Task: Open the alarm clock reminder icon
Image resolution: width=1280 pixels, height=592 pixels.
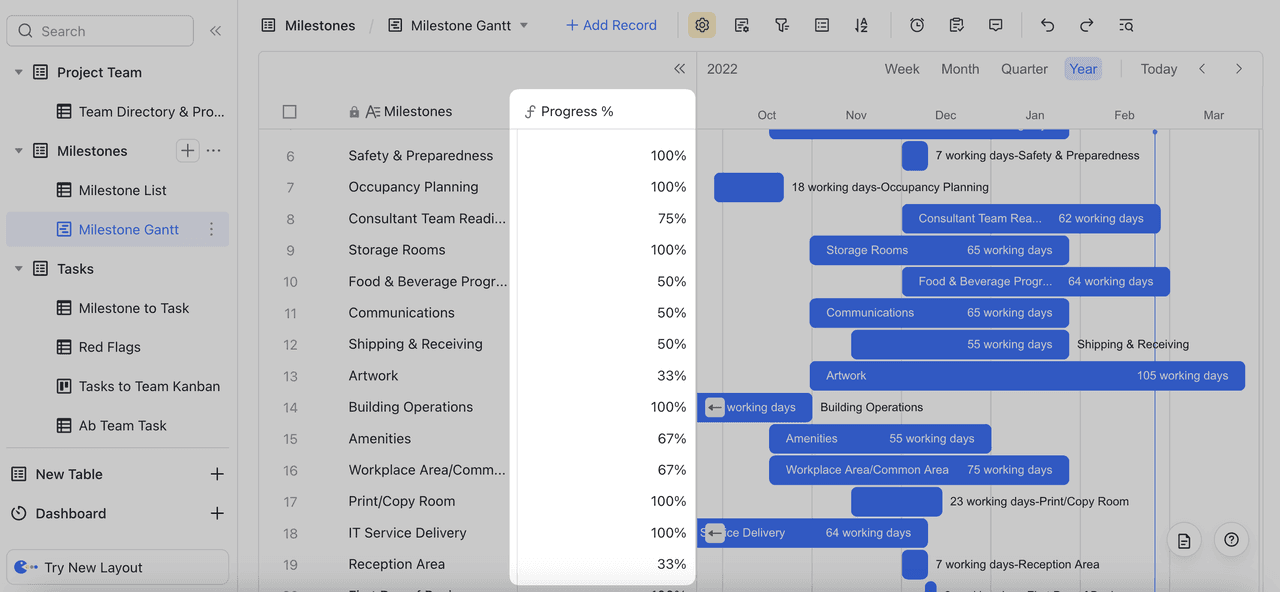Action: pos(917,25)
